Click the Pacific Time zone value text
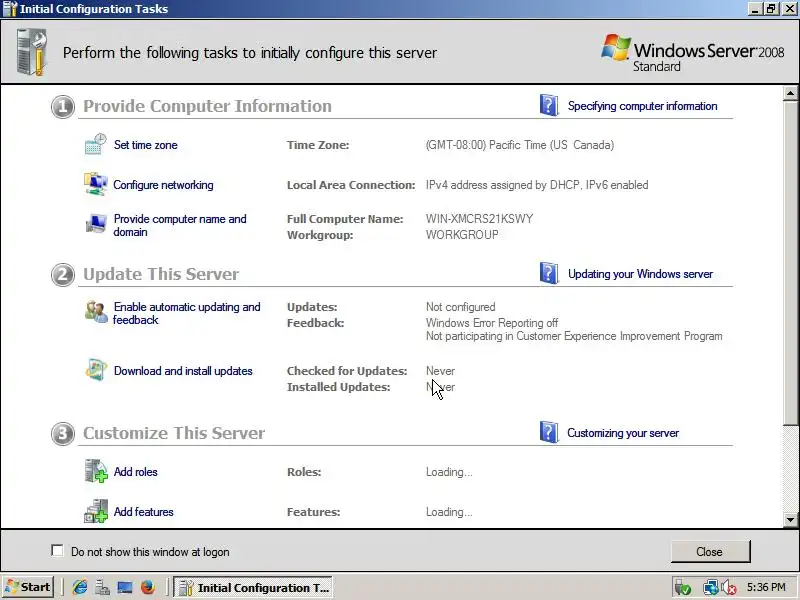Image resolution: width=800 pixels, height=600 pixels. tap(520, 145)
